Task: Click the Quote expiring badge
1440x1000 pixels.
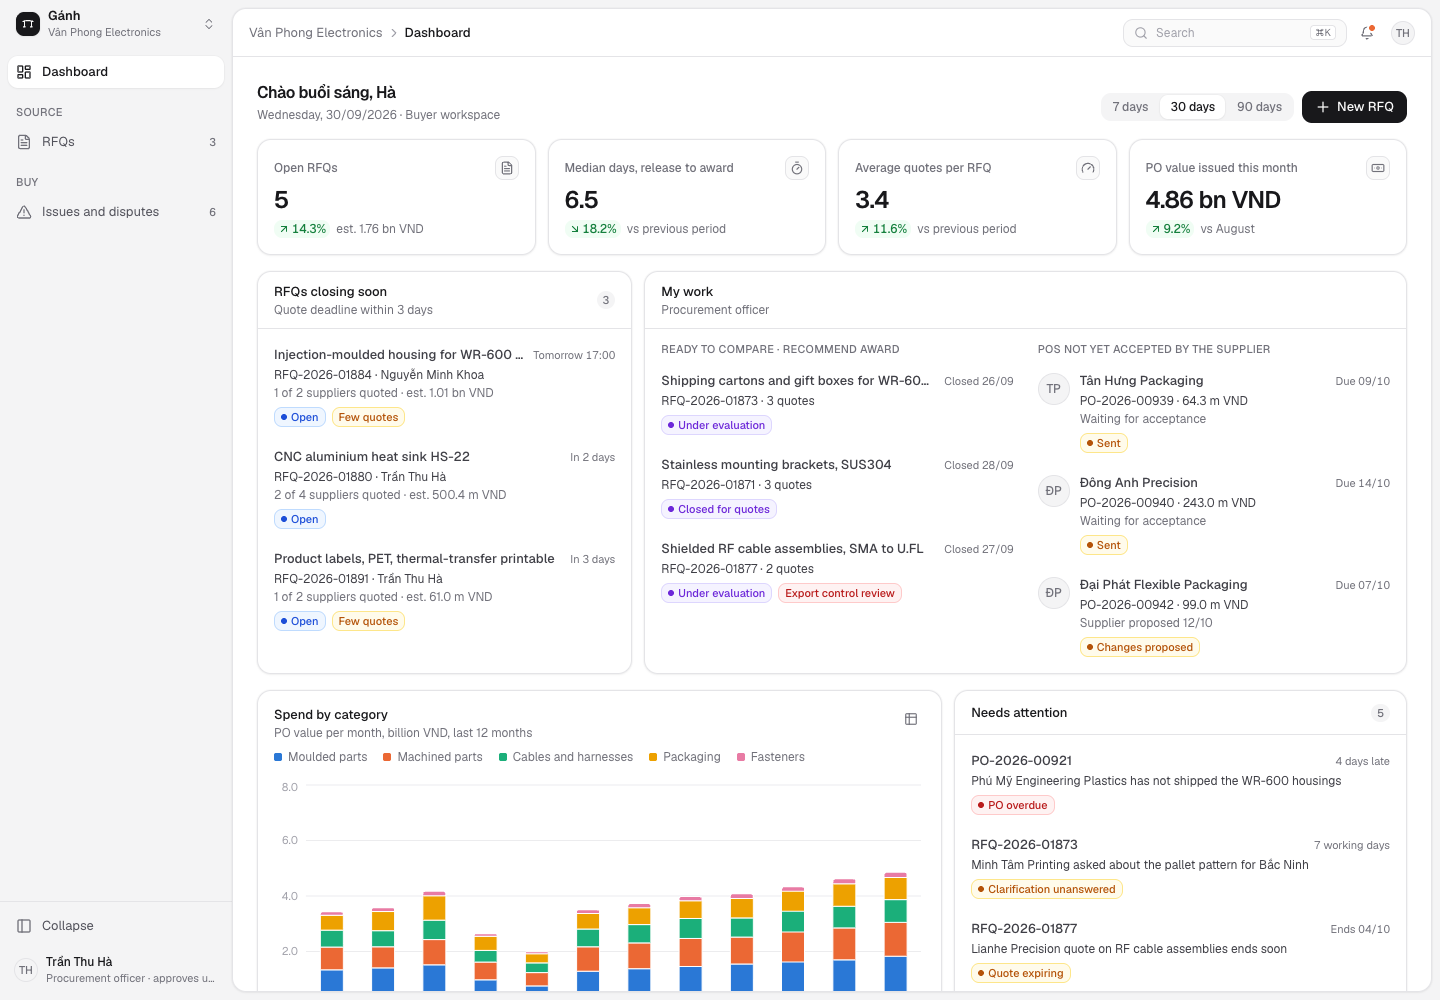Action: [1020, 973]
